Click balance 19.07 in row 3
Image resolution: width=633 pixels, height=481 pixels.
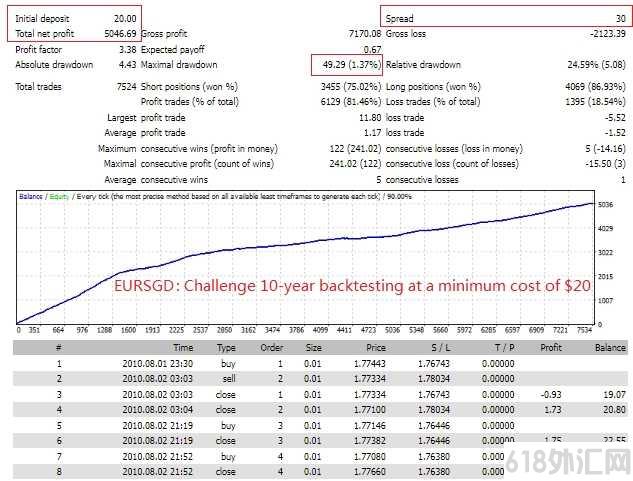[615, 395]
